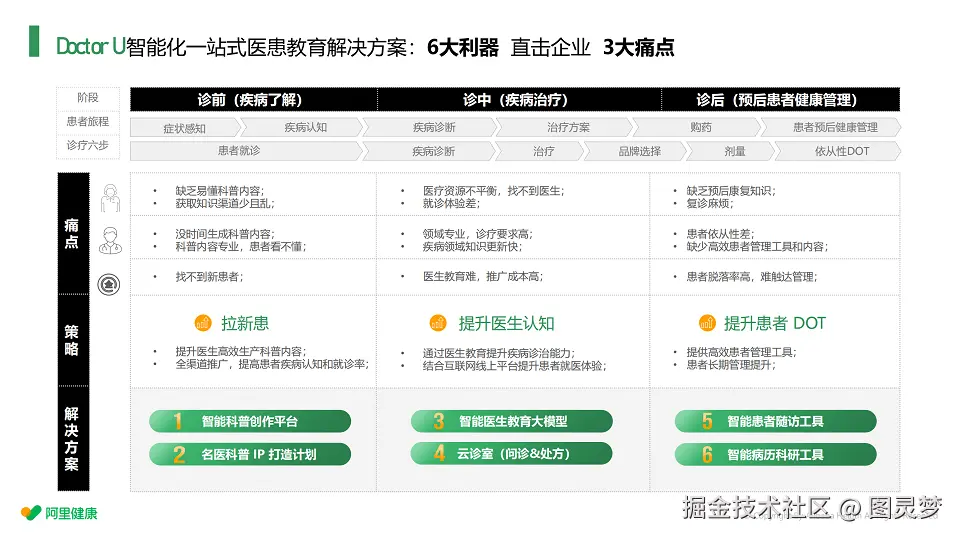
Task: Select the 智能患者随访工具 pill
Action: pyautogui.click(x=776, y=421)
